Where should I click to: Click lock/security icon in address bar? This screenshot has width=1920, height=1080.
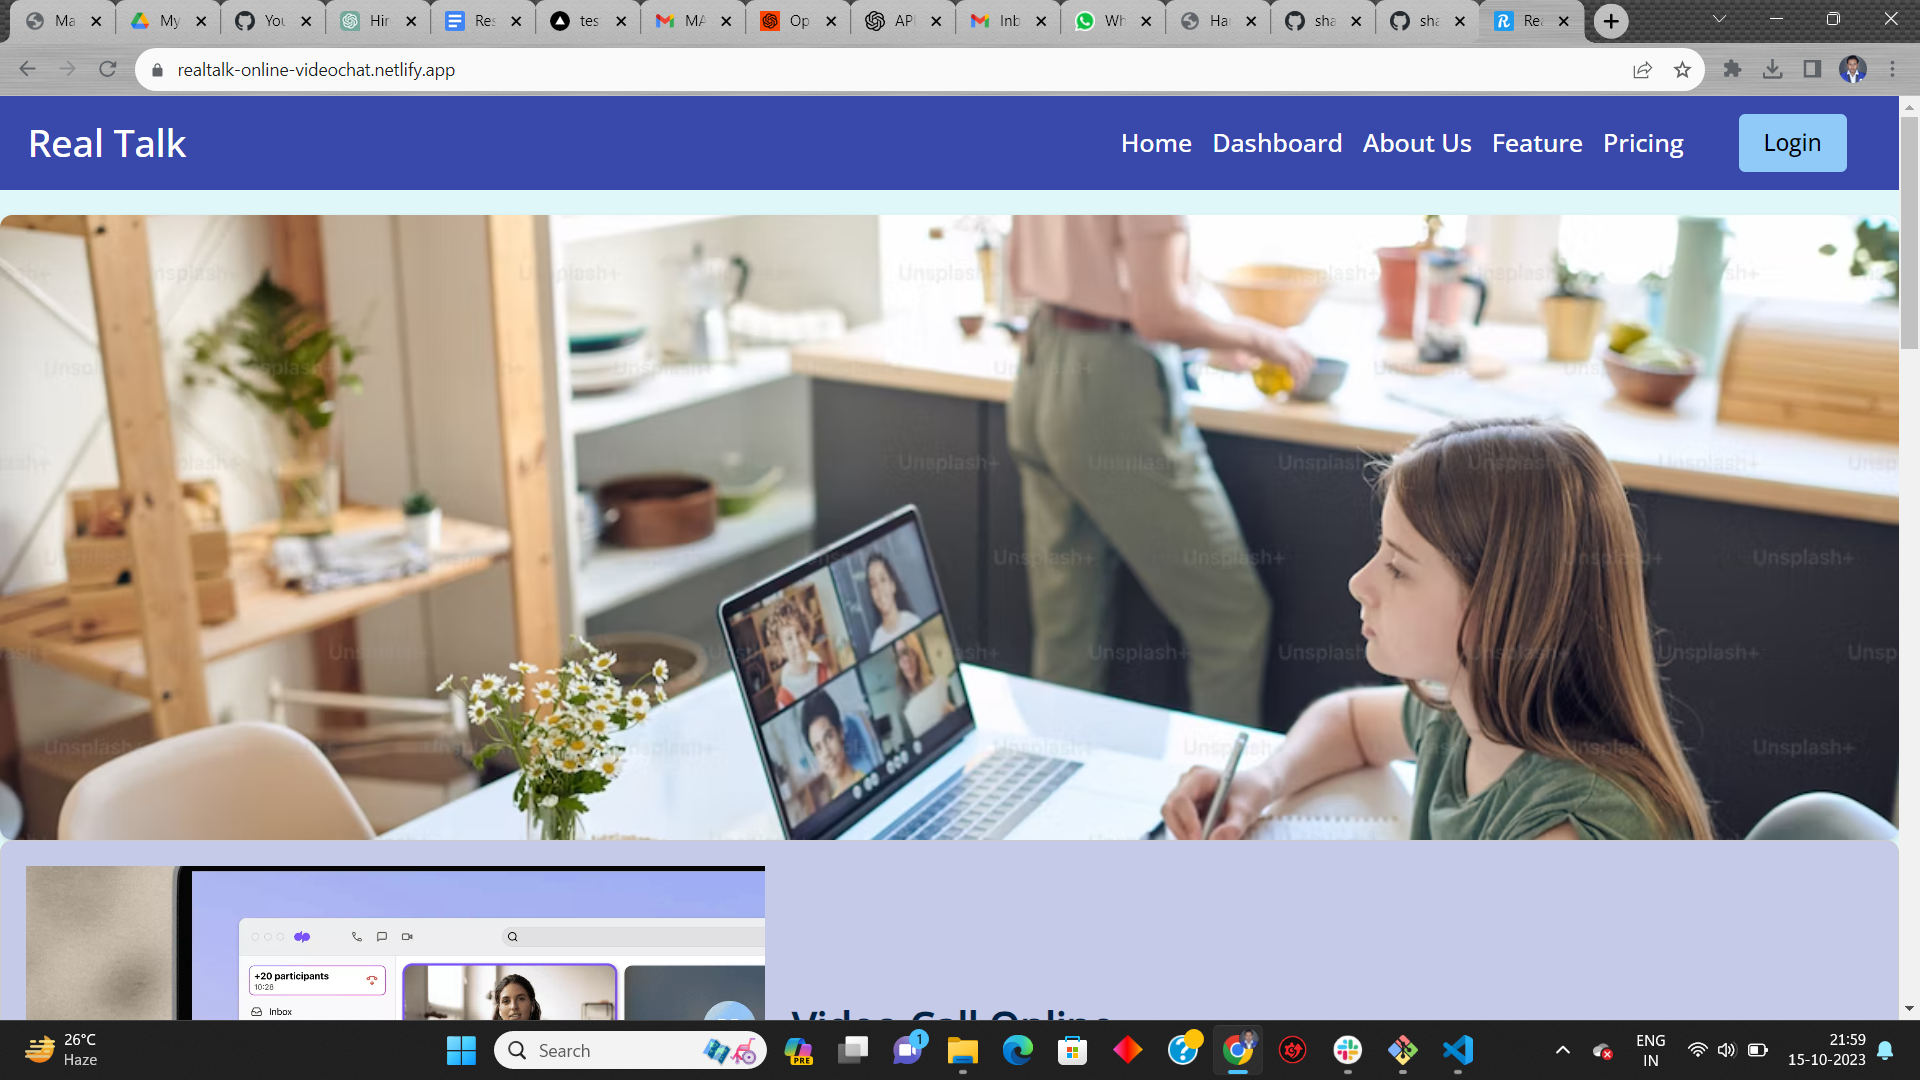click(x=158, y=70)
